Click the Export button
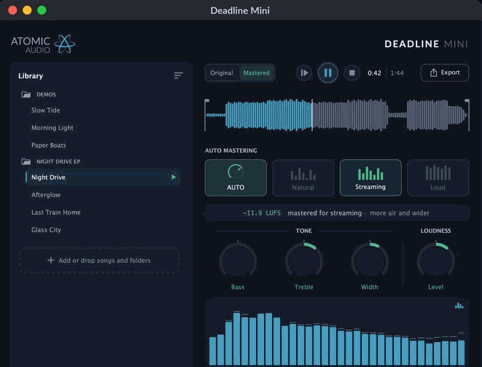The height and width of the screenshot is (367, 482). click(445, 73)
